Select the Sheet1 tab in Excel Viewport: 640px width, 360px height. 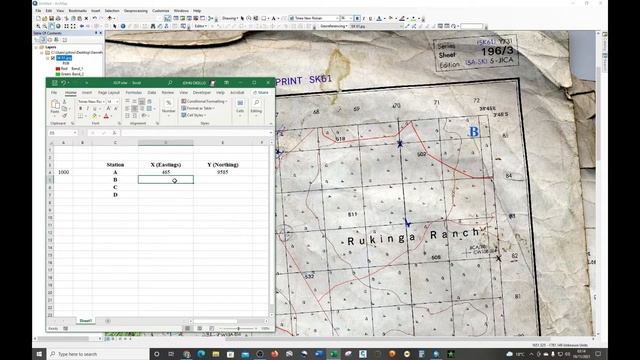coord(85,321)
